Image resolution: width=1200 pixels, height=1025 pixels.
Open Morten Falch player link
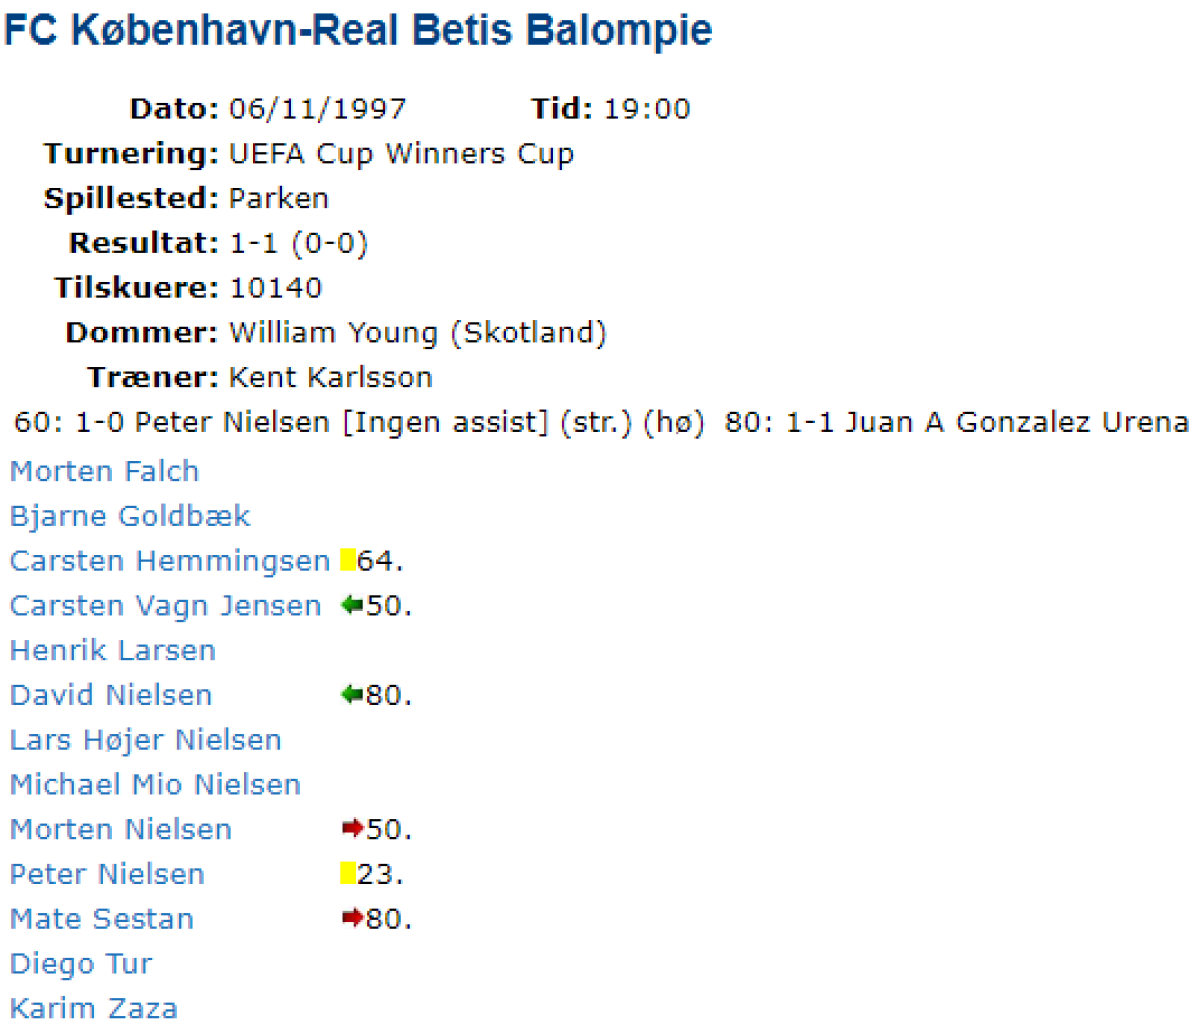104,471
